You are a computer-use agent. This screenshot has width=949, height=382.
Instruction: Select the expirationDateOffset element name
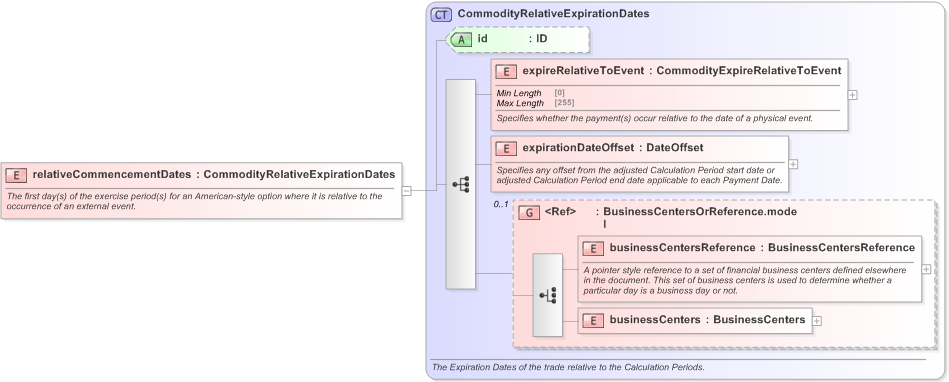click(x=578, y=148)
